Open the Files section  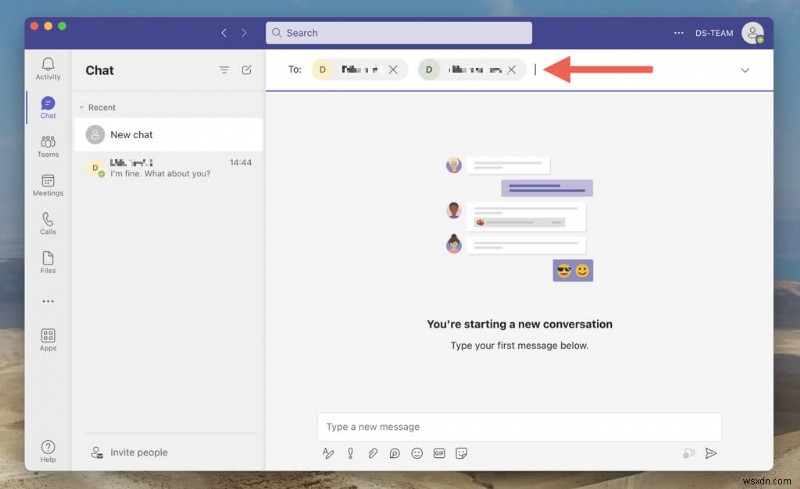[x=48, y=262]
